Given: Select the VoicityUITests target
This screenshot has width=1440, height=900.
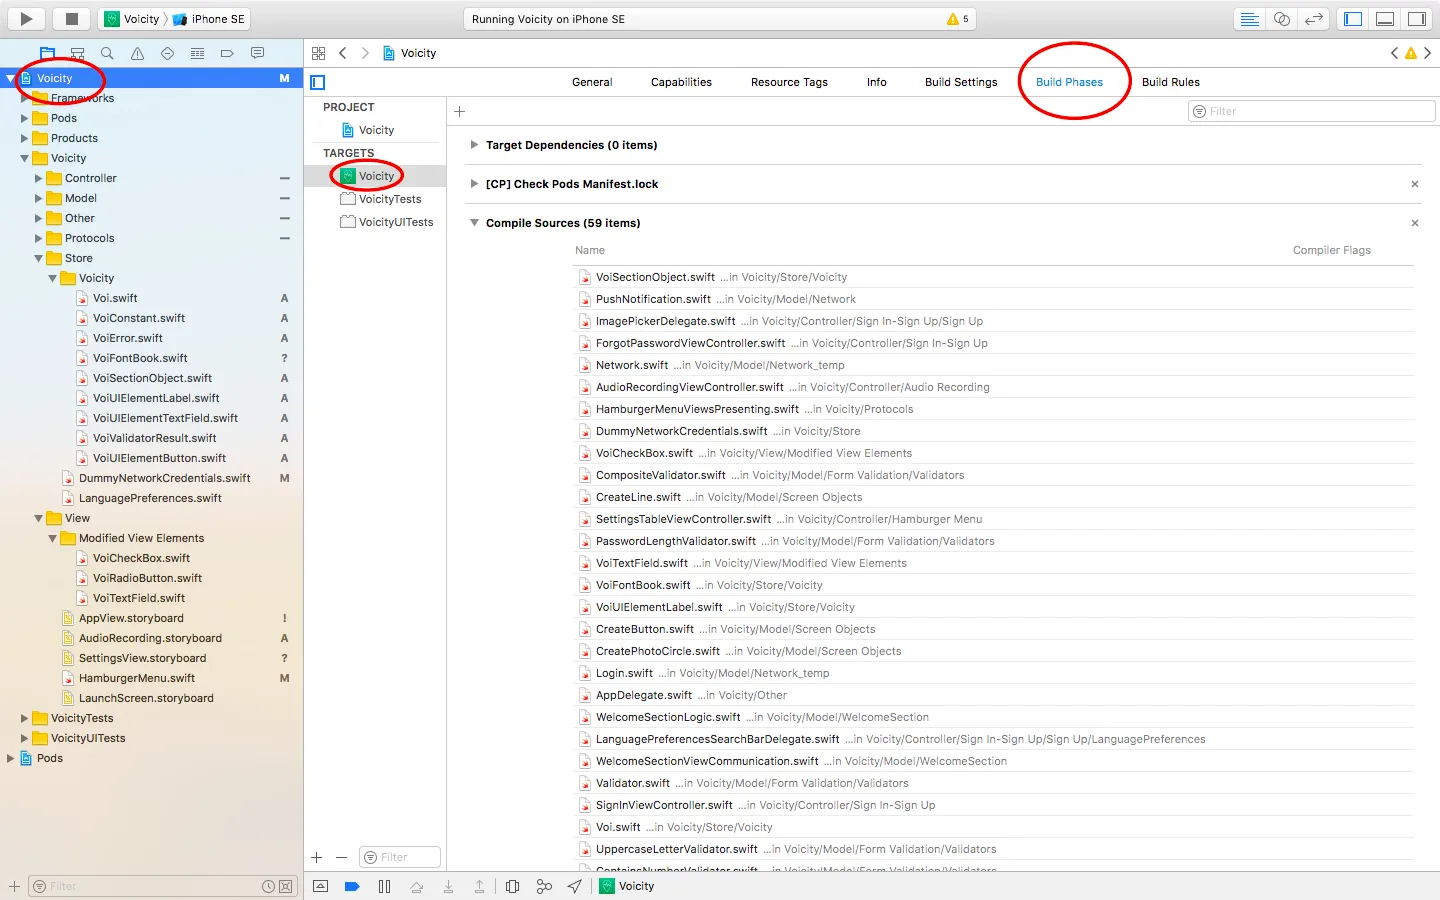Looking at the screenshot, I should (x=386, y=222).
